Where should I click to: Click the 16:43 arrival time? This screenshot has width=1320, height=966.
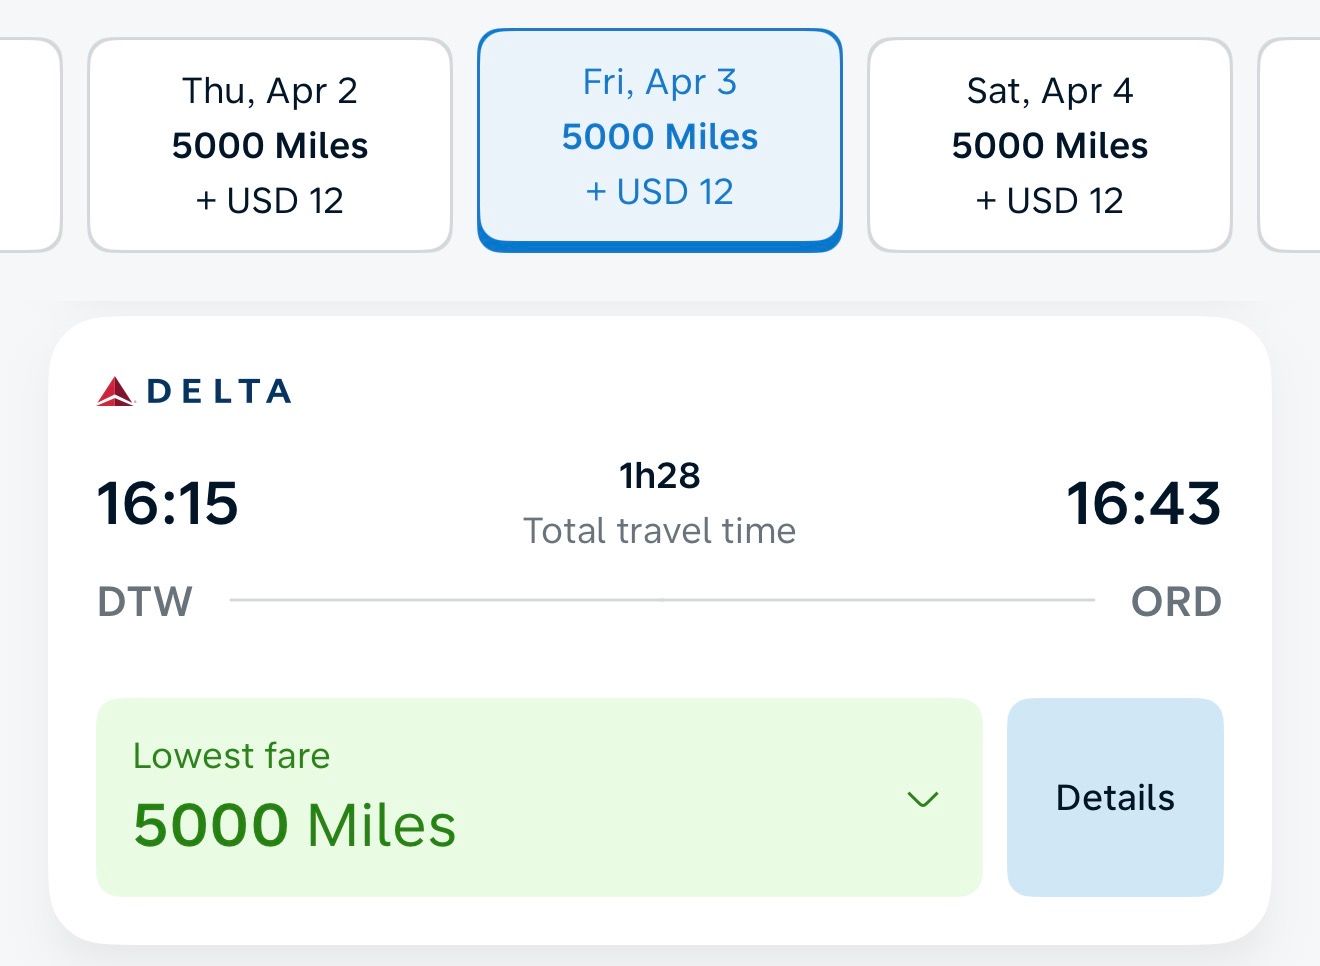1143,503
